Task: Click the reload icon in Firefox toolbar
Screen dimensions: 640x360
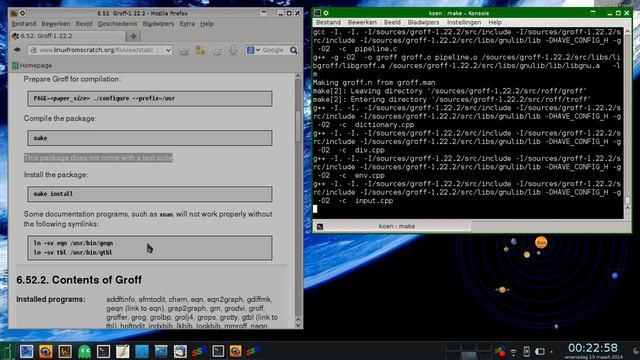Action: 217,50
